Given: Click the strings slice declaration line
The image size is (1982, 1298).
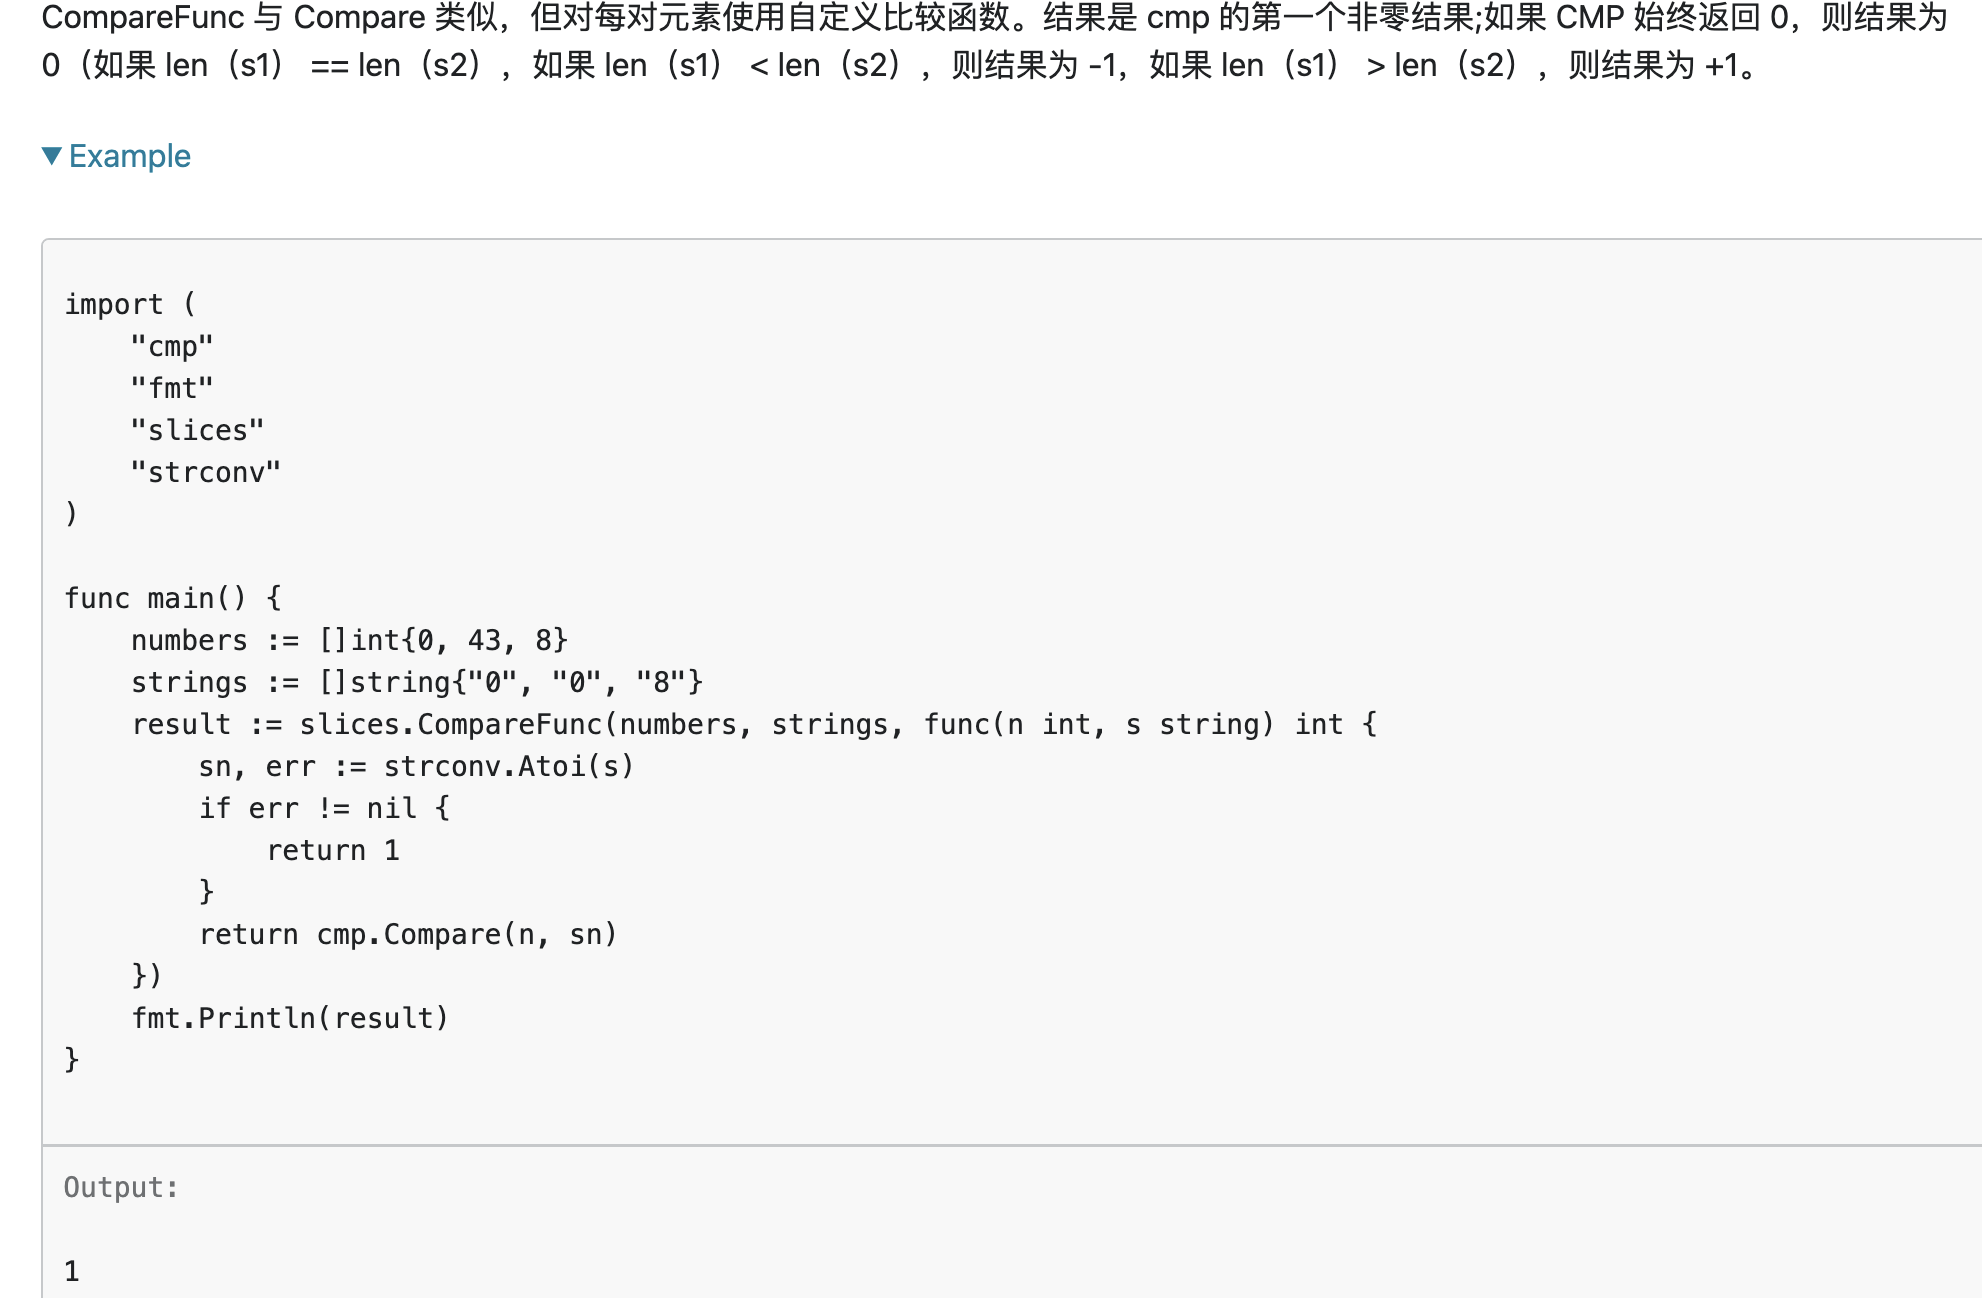Looking at the screenshot, I should (x=417, y=682).
